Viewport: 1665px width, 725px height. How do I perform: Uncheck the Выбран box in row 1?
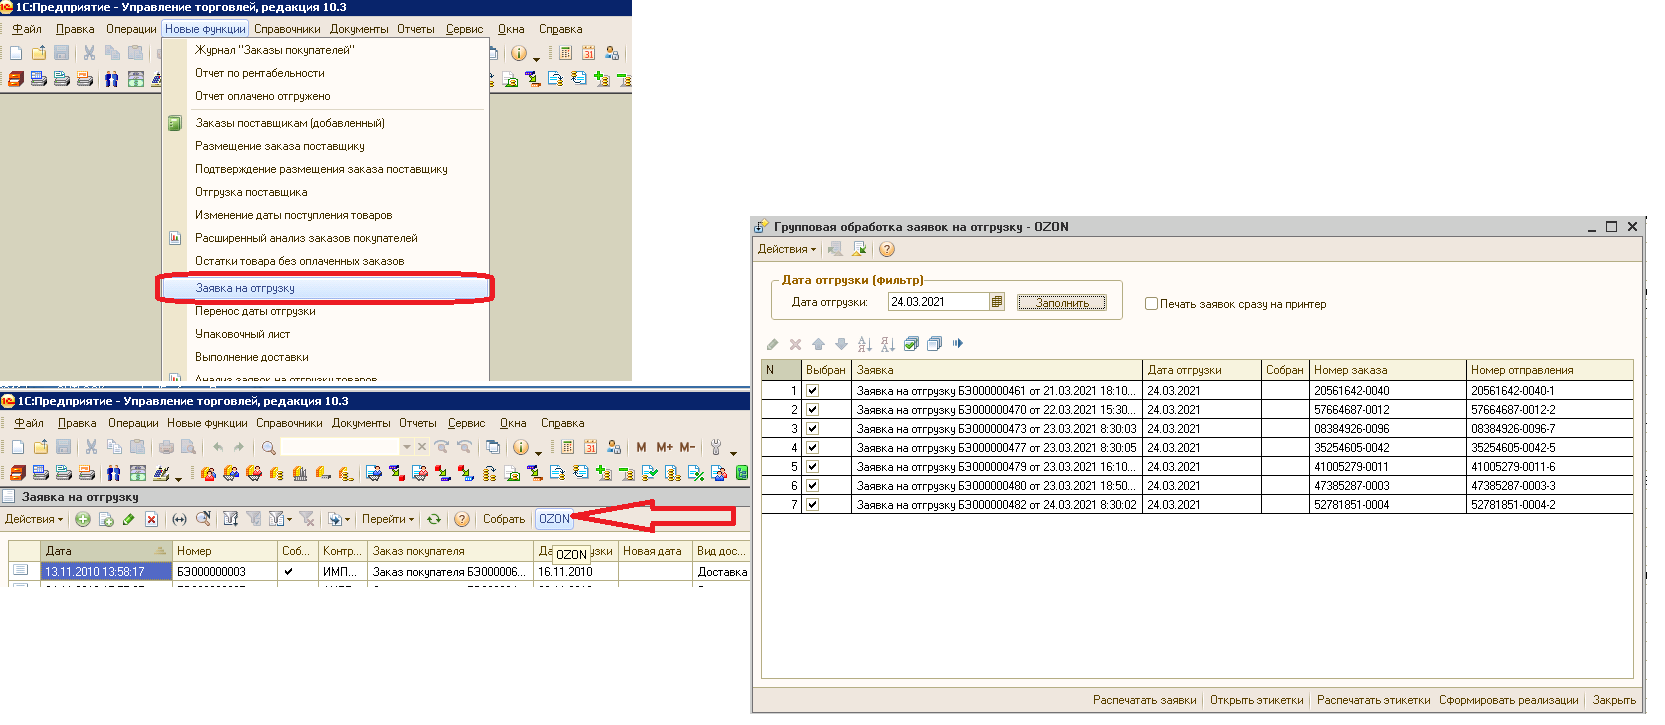coord(813,391)
